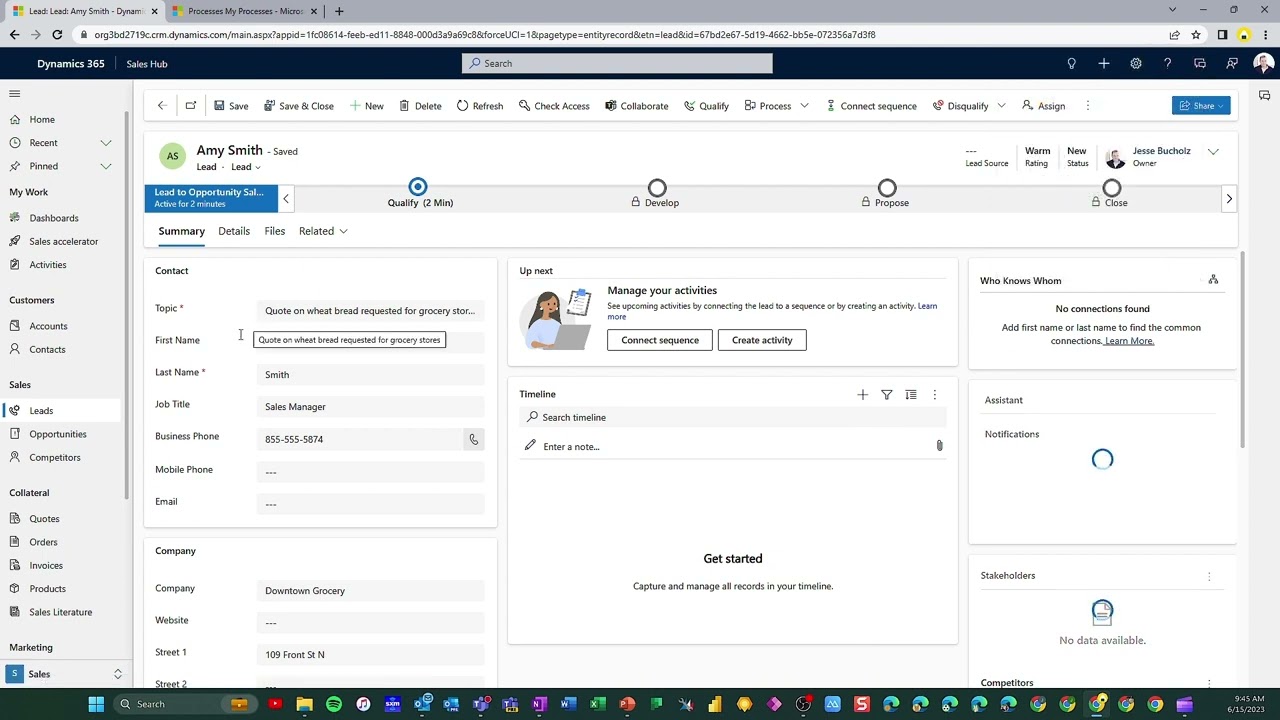Click the Last Name field Smith
The image size is (1280, 720).
(x=370, y=375)
